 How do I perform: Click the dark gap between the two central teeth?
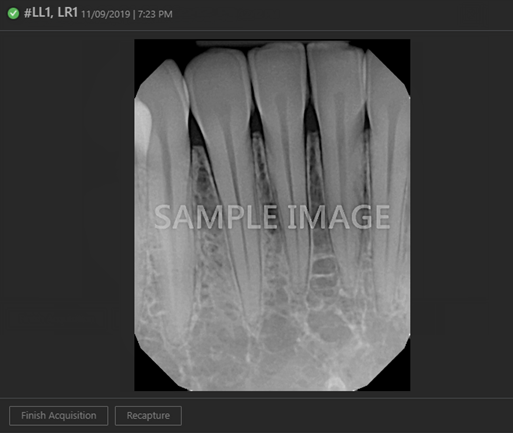click(x=310, y=117)
